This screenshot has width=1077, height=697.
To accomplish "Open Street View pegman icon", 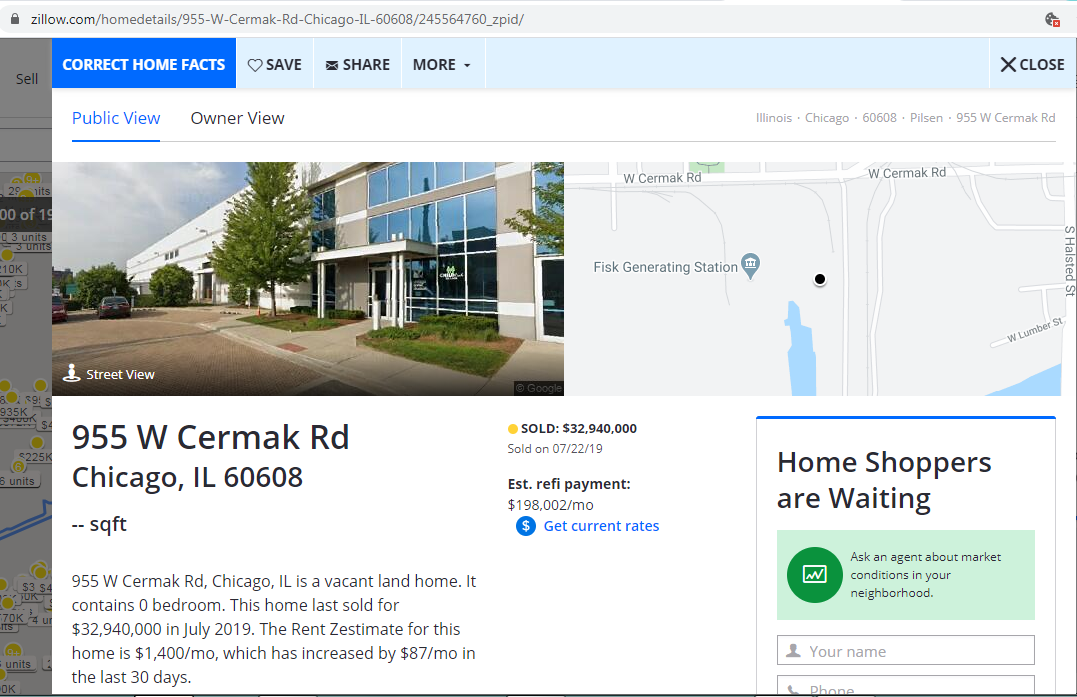I will 71,373.
